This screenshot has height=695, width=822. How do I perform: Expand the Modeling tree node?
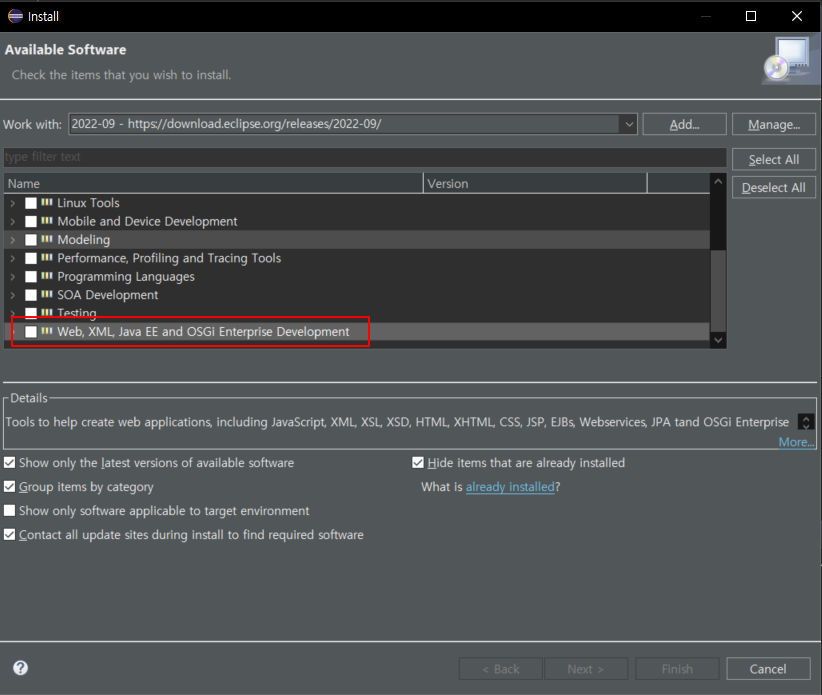tap(13, 240)
